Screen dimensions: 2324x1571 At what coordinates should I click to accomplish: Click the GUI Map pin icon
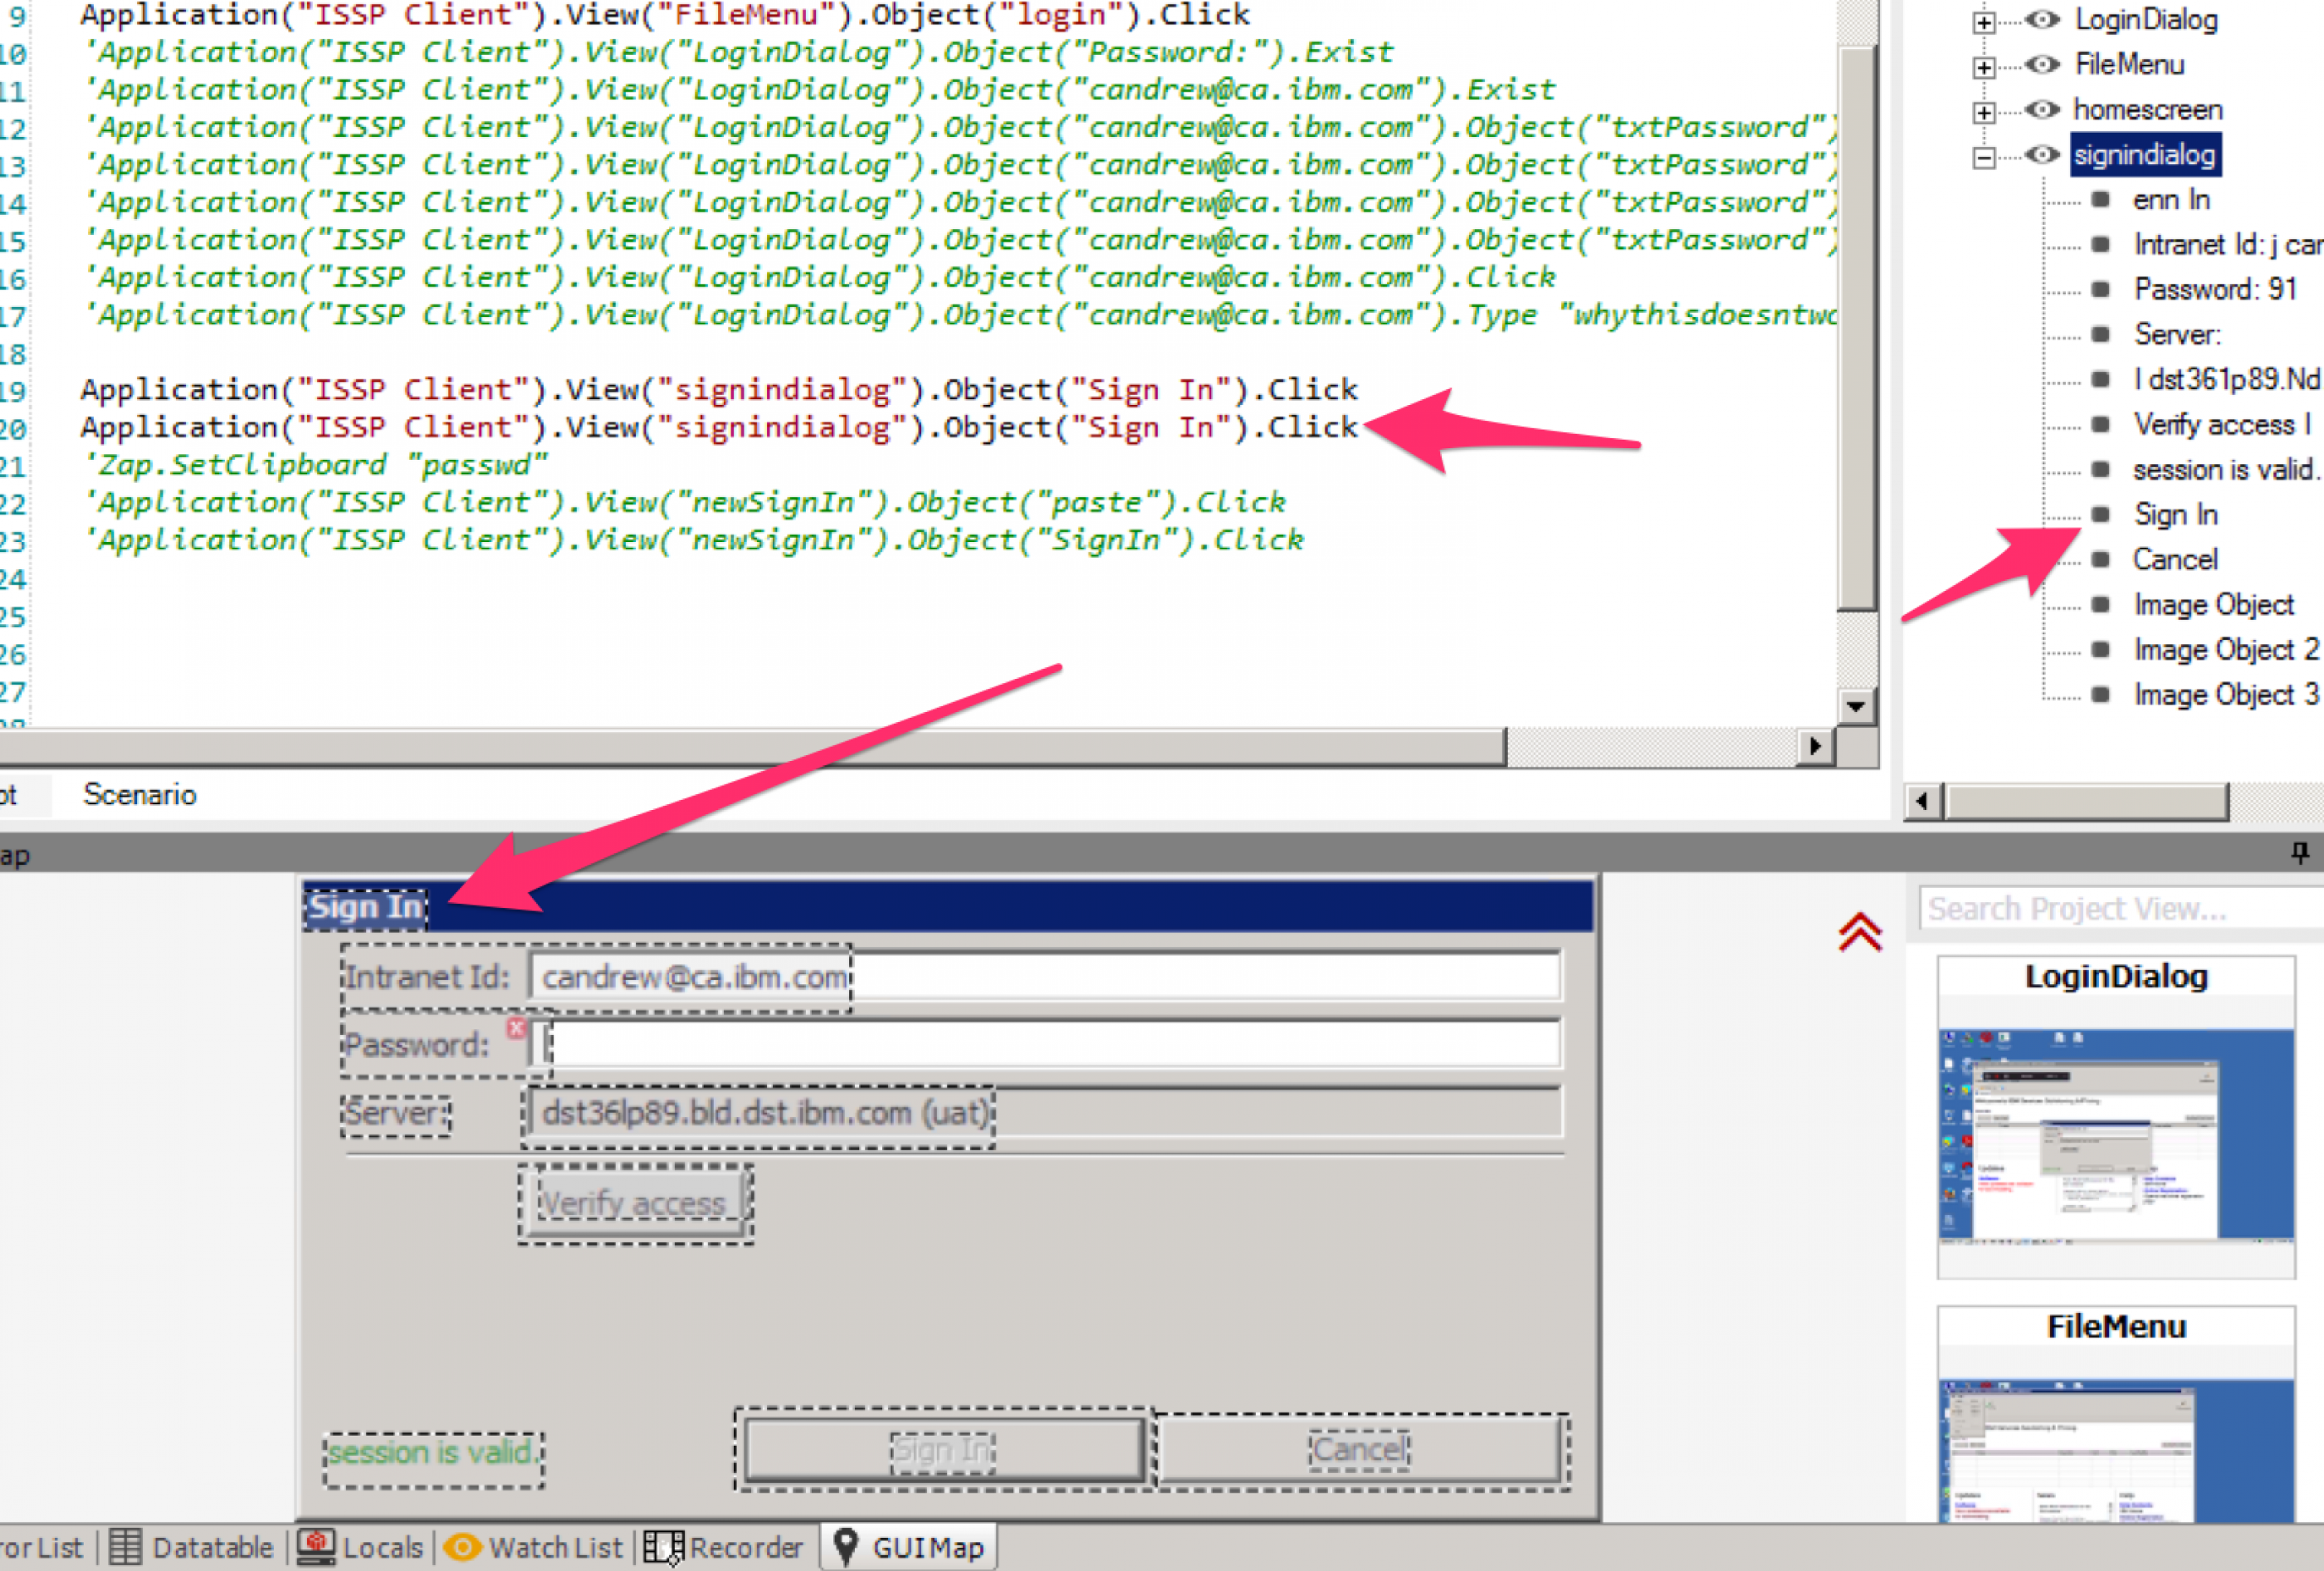pyautogui.click(x=846, y=1547)
